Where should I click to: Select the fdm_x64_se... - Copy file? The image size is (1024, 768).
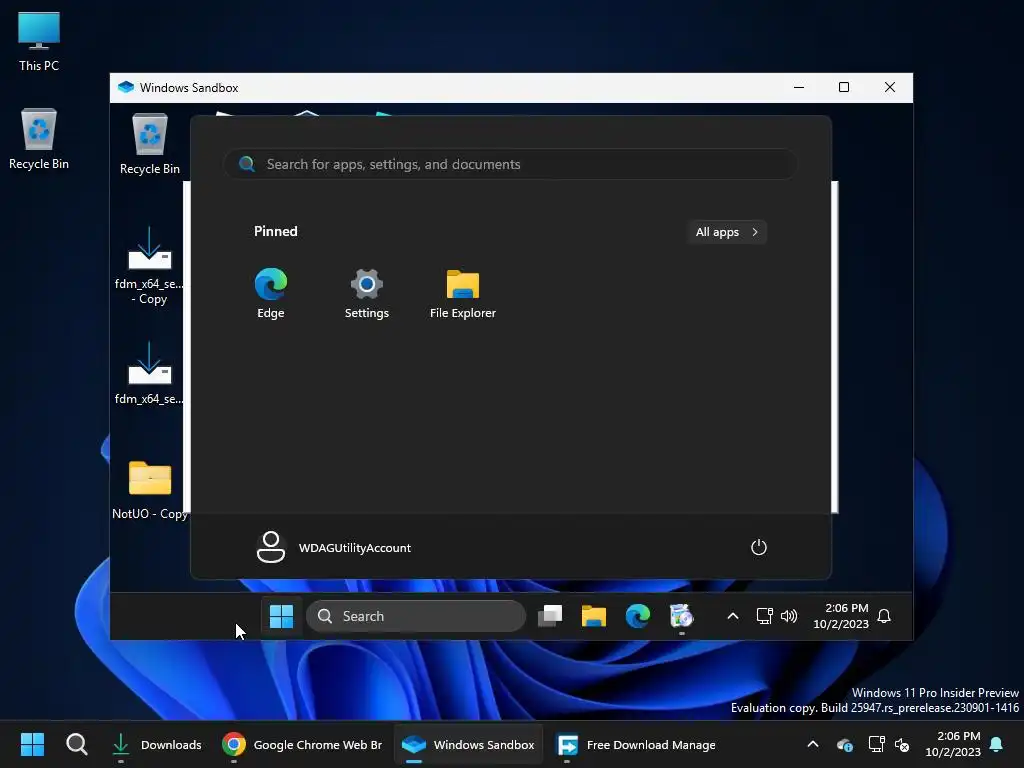150,266
